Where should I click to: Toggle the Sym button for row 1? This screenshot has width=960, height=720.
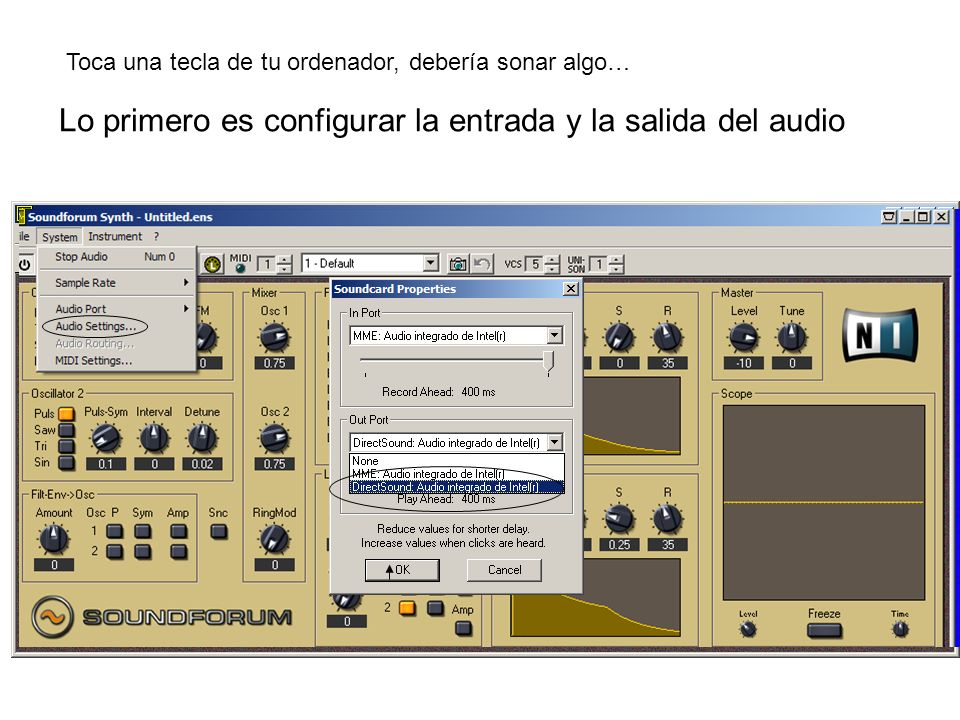[143, 531]
